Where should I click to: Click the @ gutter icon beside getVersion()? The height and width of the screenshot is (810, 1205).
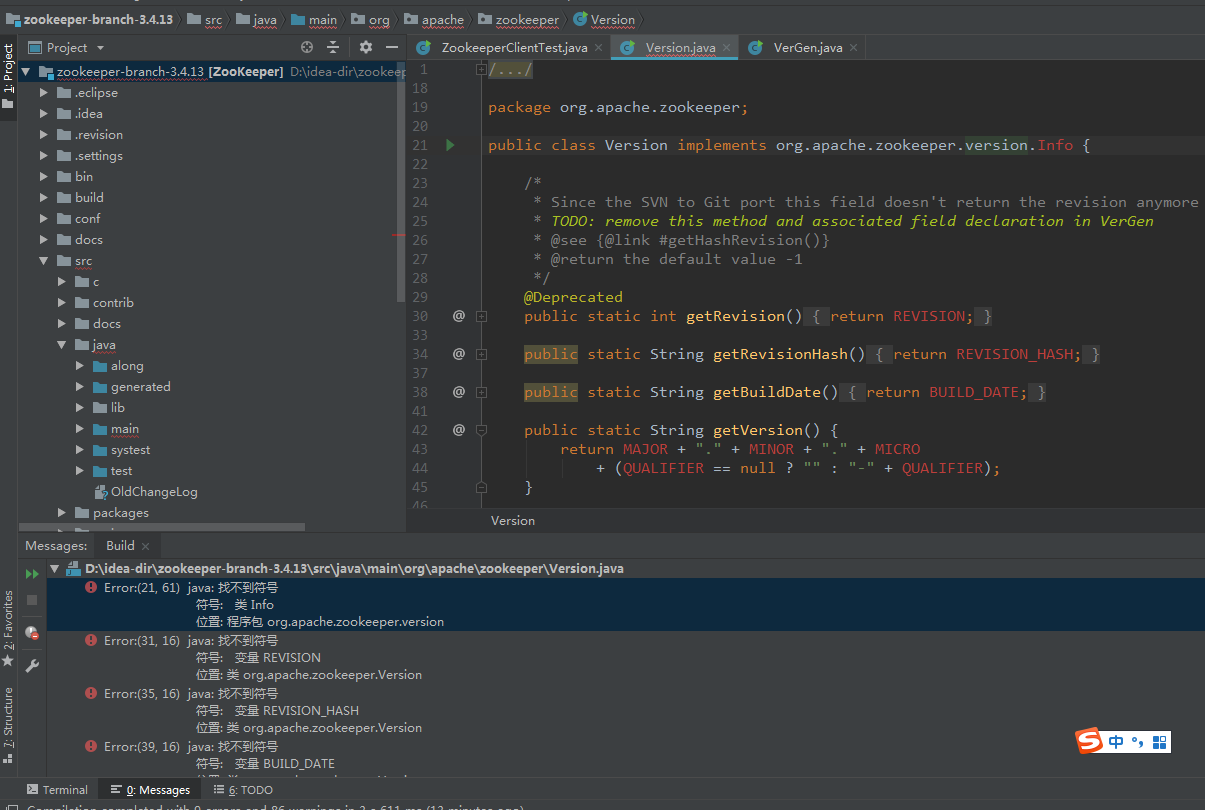459,430
